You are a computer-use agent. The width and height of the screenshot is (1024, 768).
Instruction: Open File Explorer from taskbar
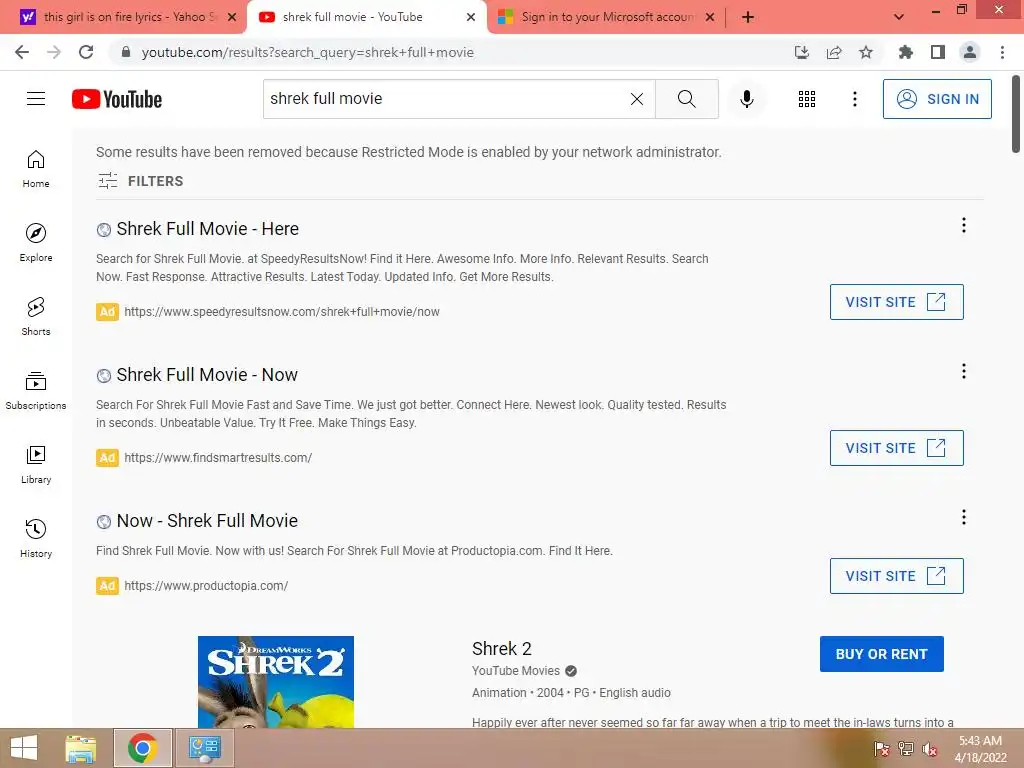81,748
